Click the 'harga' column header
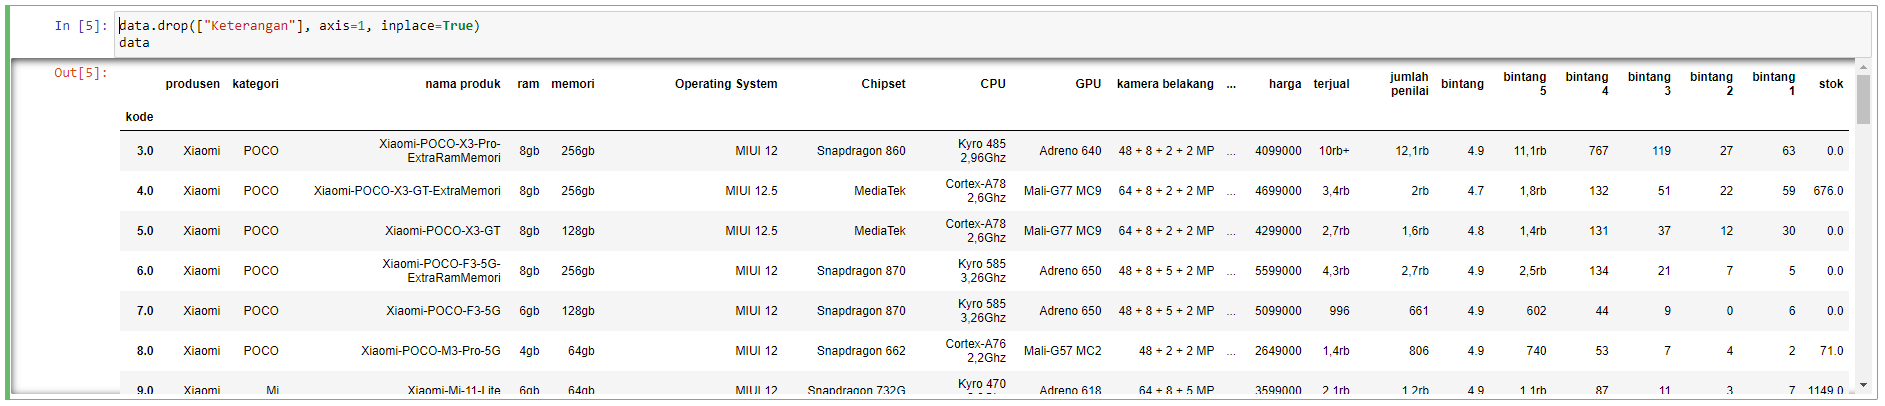The height and width of the screenshot is (406, 1885). [1285, 84]
